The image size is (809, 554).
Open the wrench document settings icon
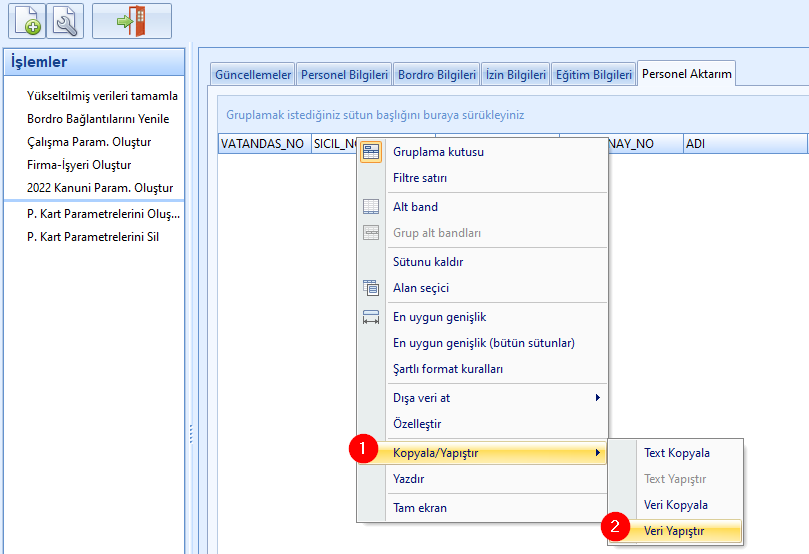pos(65,21)
